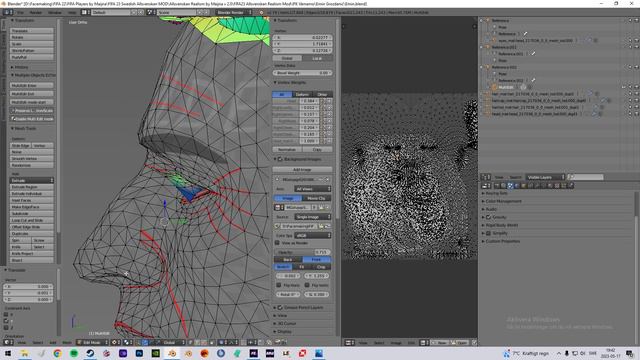Toggle the Y constraint axis checkbox
640x360 pixels.
pos(6,321)
